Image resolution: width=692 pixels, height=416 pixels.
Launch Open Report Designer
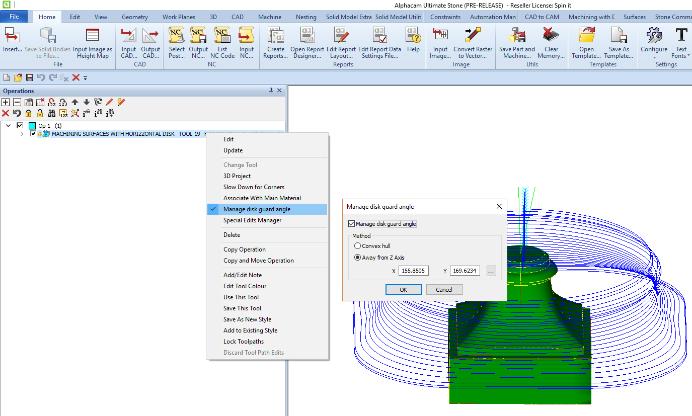[x=307, y=43]
